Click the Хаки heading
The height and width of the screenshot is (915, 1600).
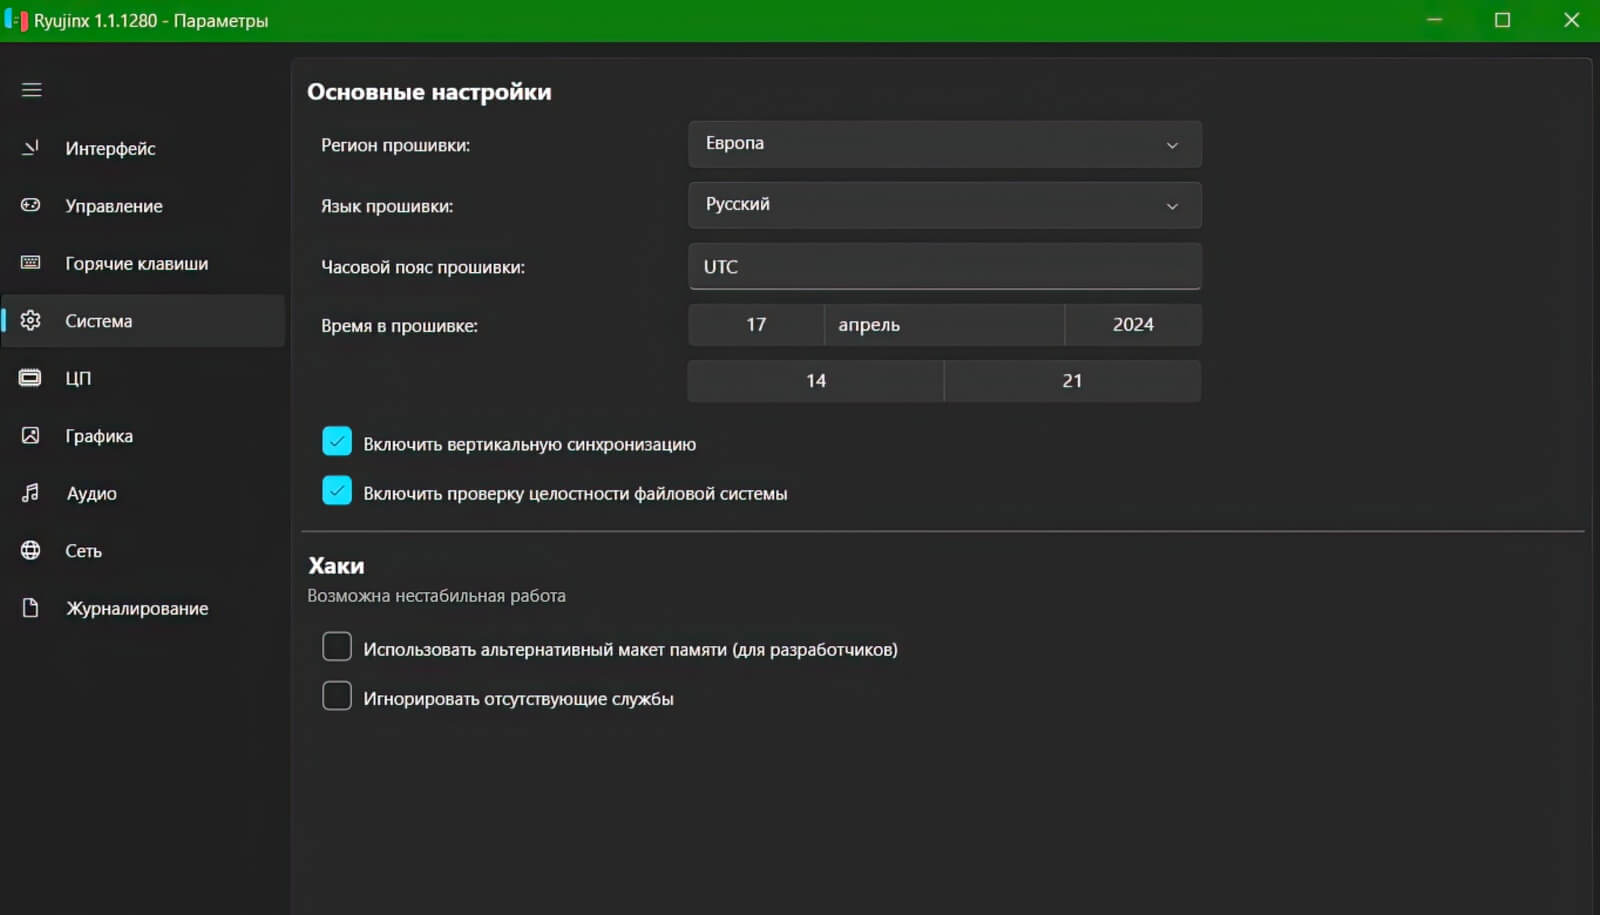pos(336,566)
